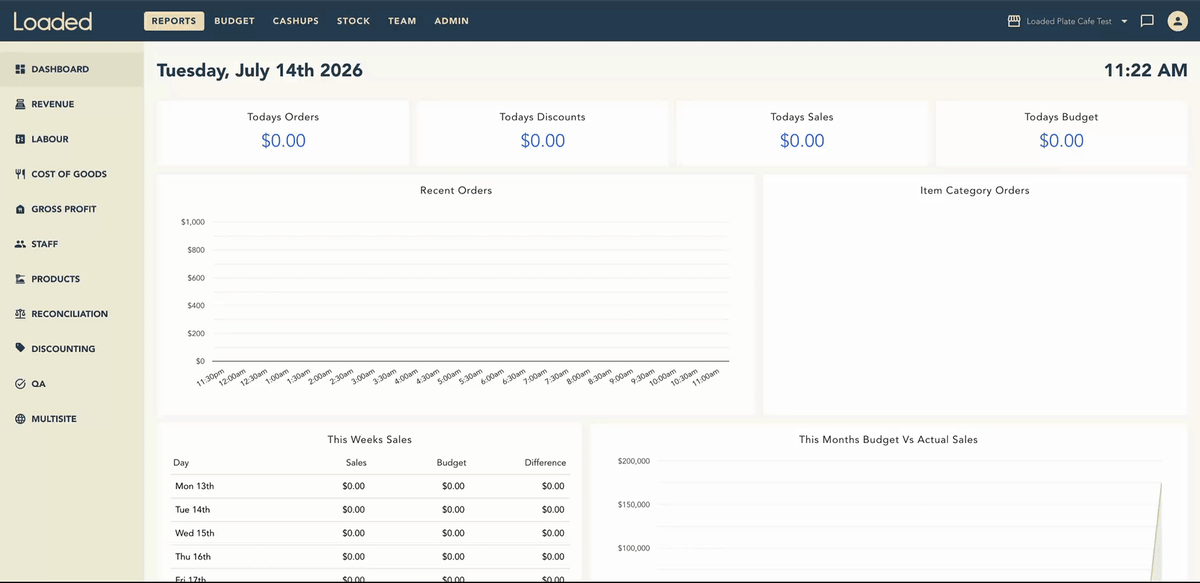Click This Months Budget Vs Actual Sales title
The image size is (1200, 583).
point(889,439)
